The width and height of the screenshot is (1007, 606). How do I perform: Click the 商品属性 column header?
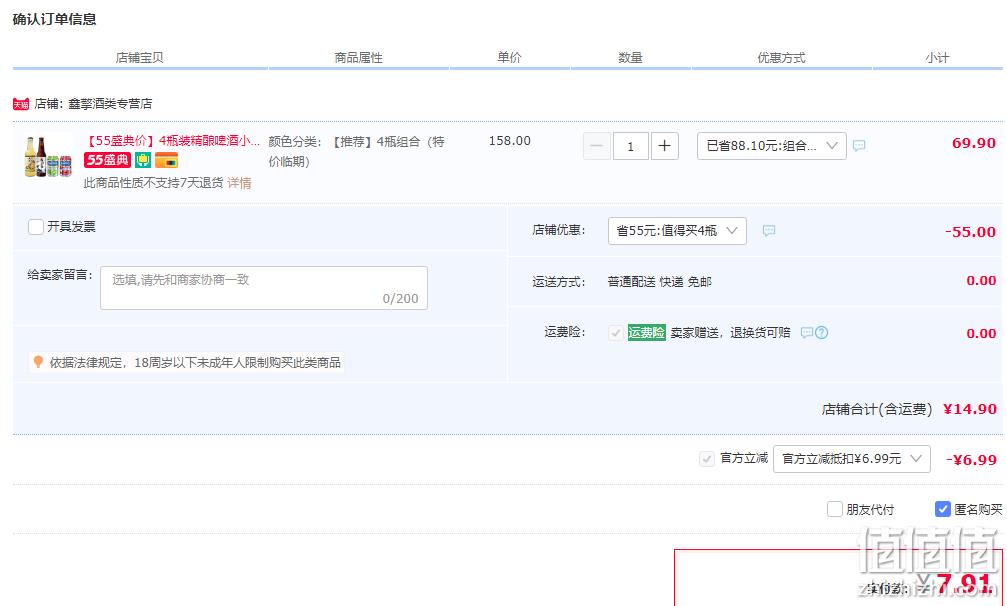pyautogui.click(x=358, y=58)
